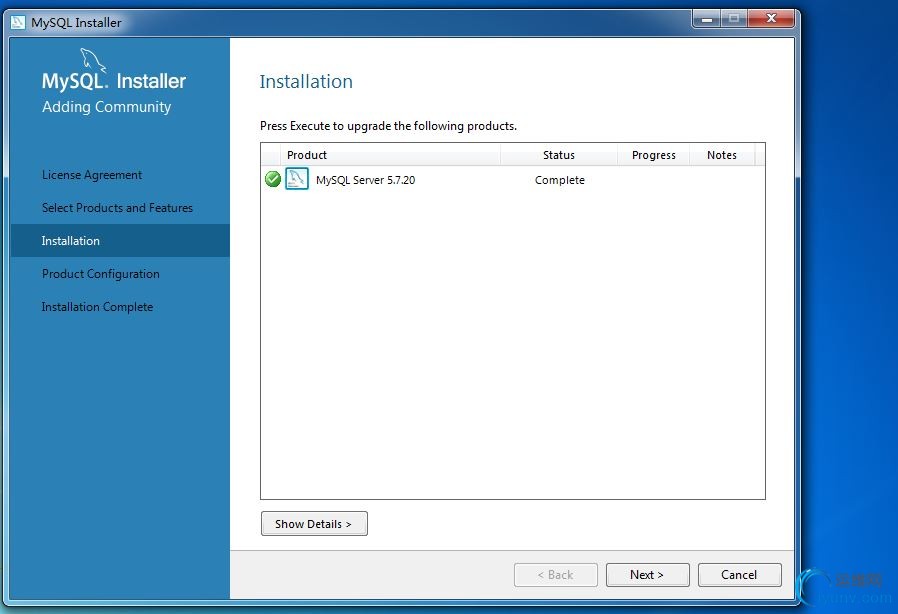The height and width of the screenshot is (614, 898).
Task: Click the Press Execute instruction text
Action: tap(388, 125)
